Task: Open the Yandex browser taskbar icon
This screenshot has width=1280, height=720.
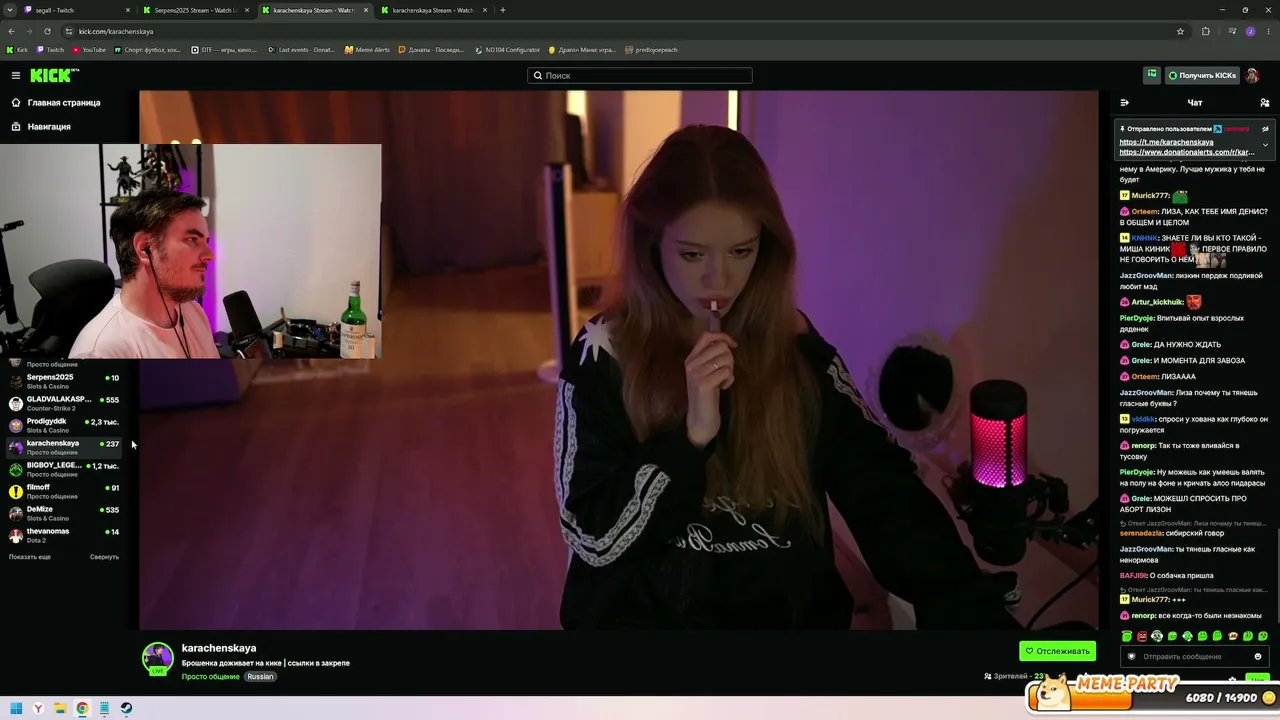Action: click(38, 708)
